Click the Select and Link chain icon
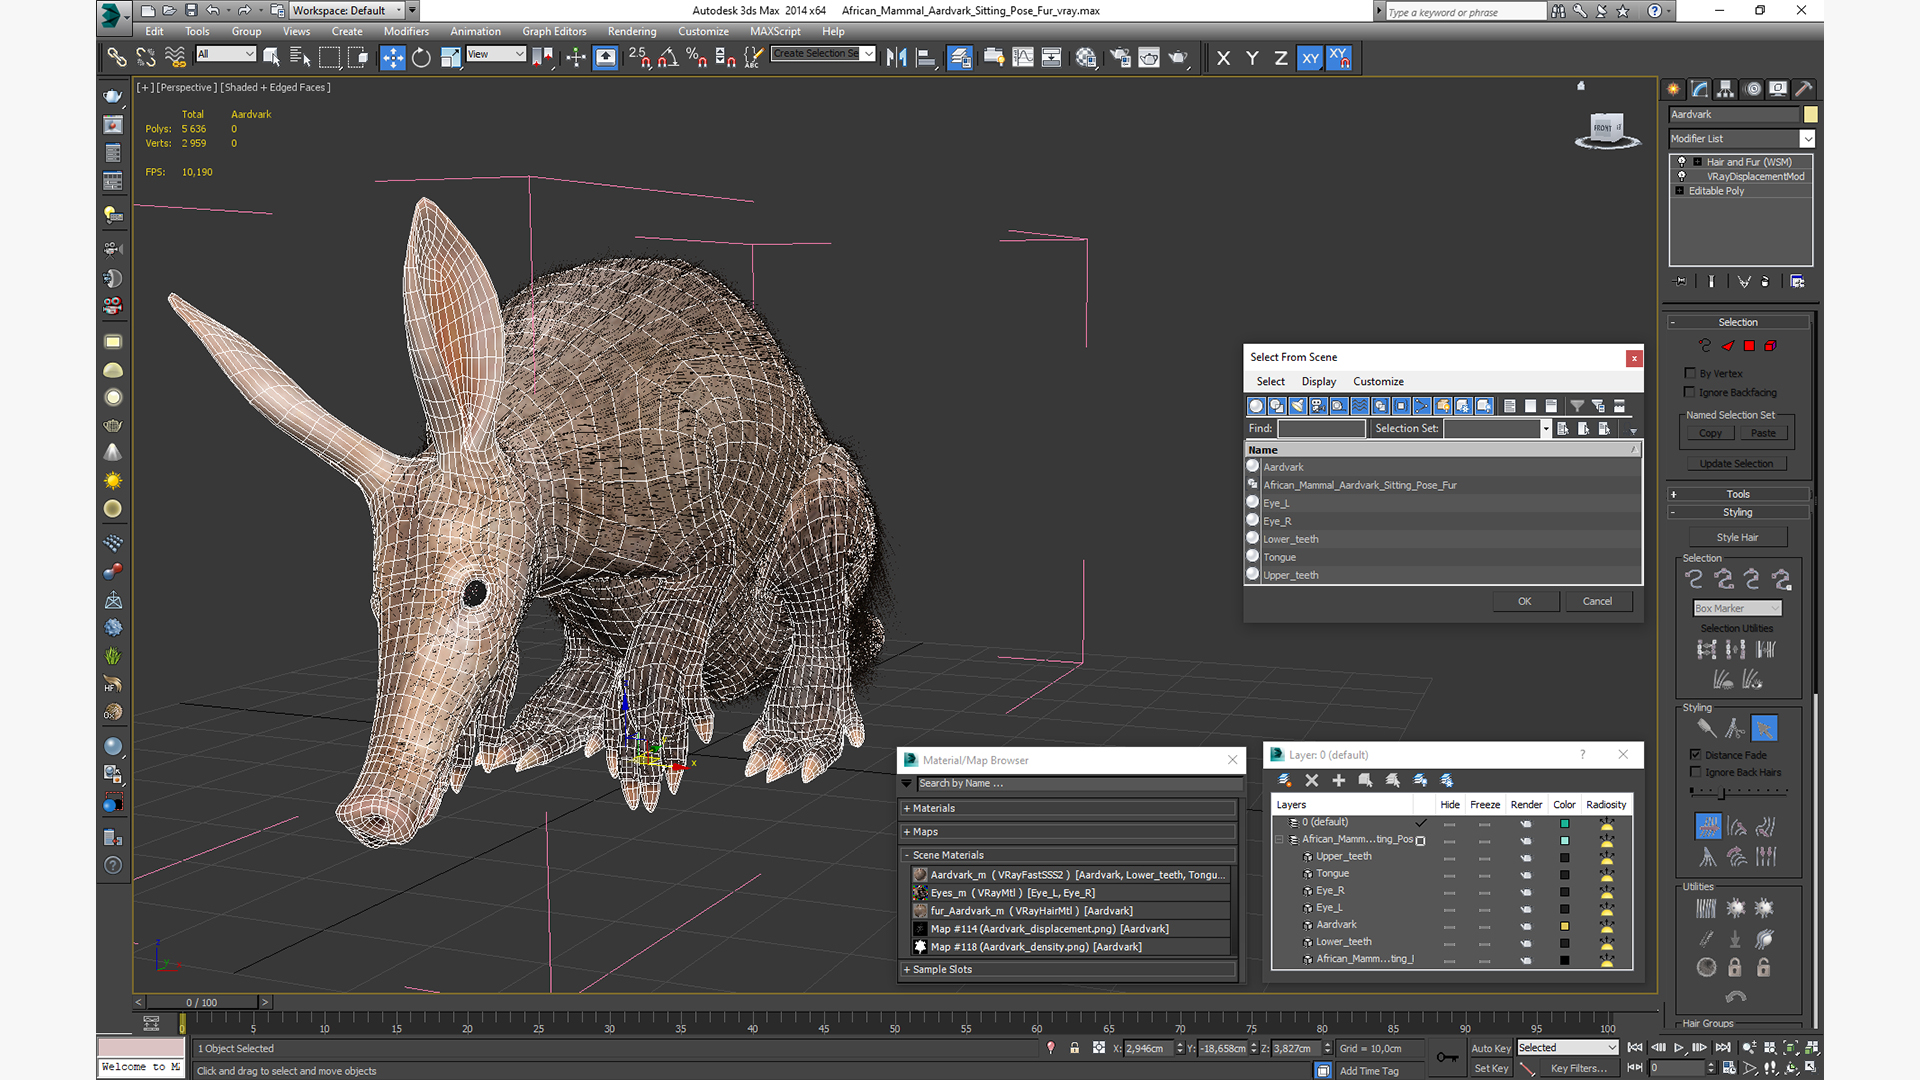Image resolution: width=1920 pixels, height=1080 pixels. [117, 58]
